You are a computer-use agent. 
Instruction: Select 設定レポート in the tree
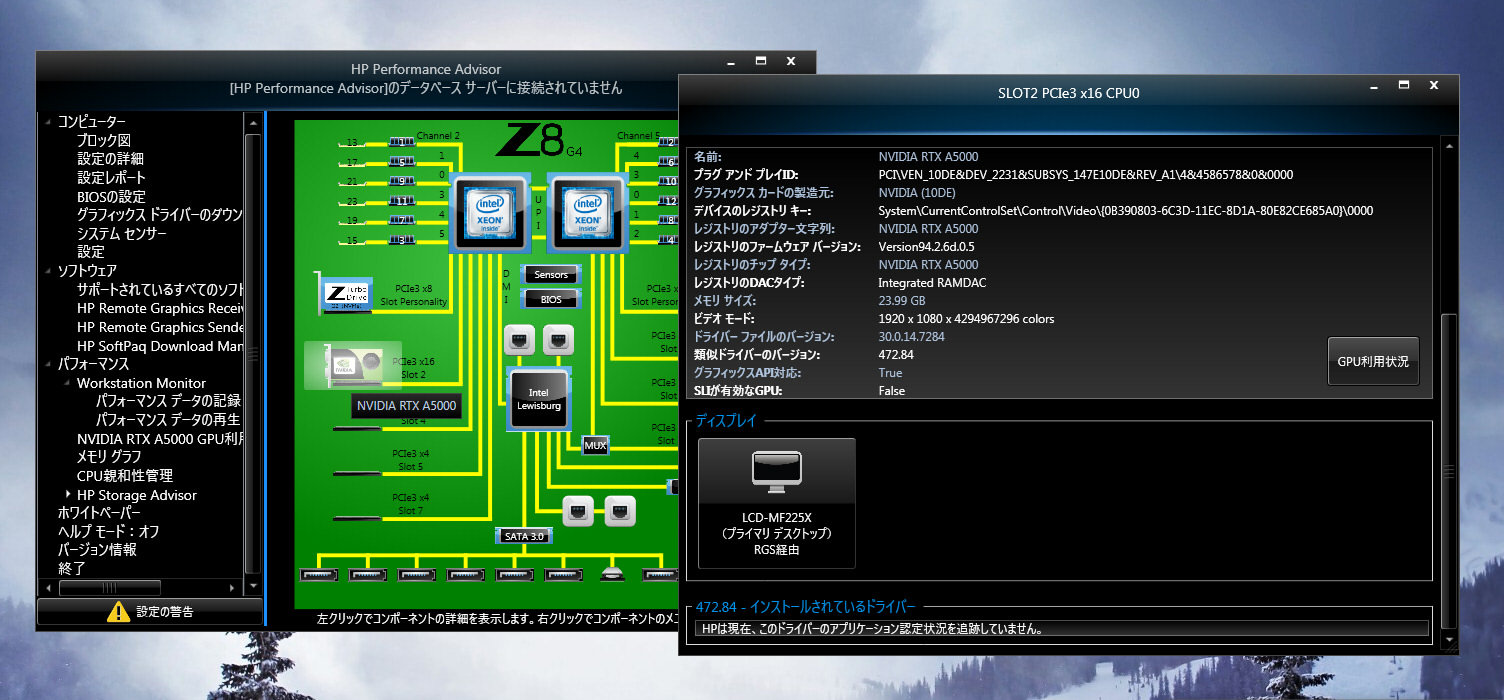point(111,178)
